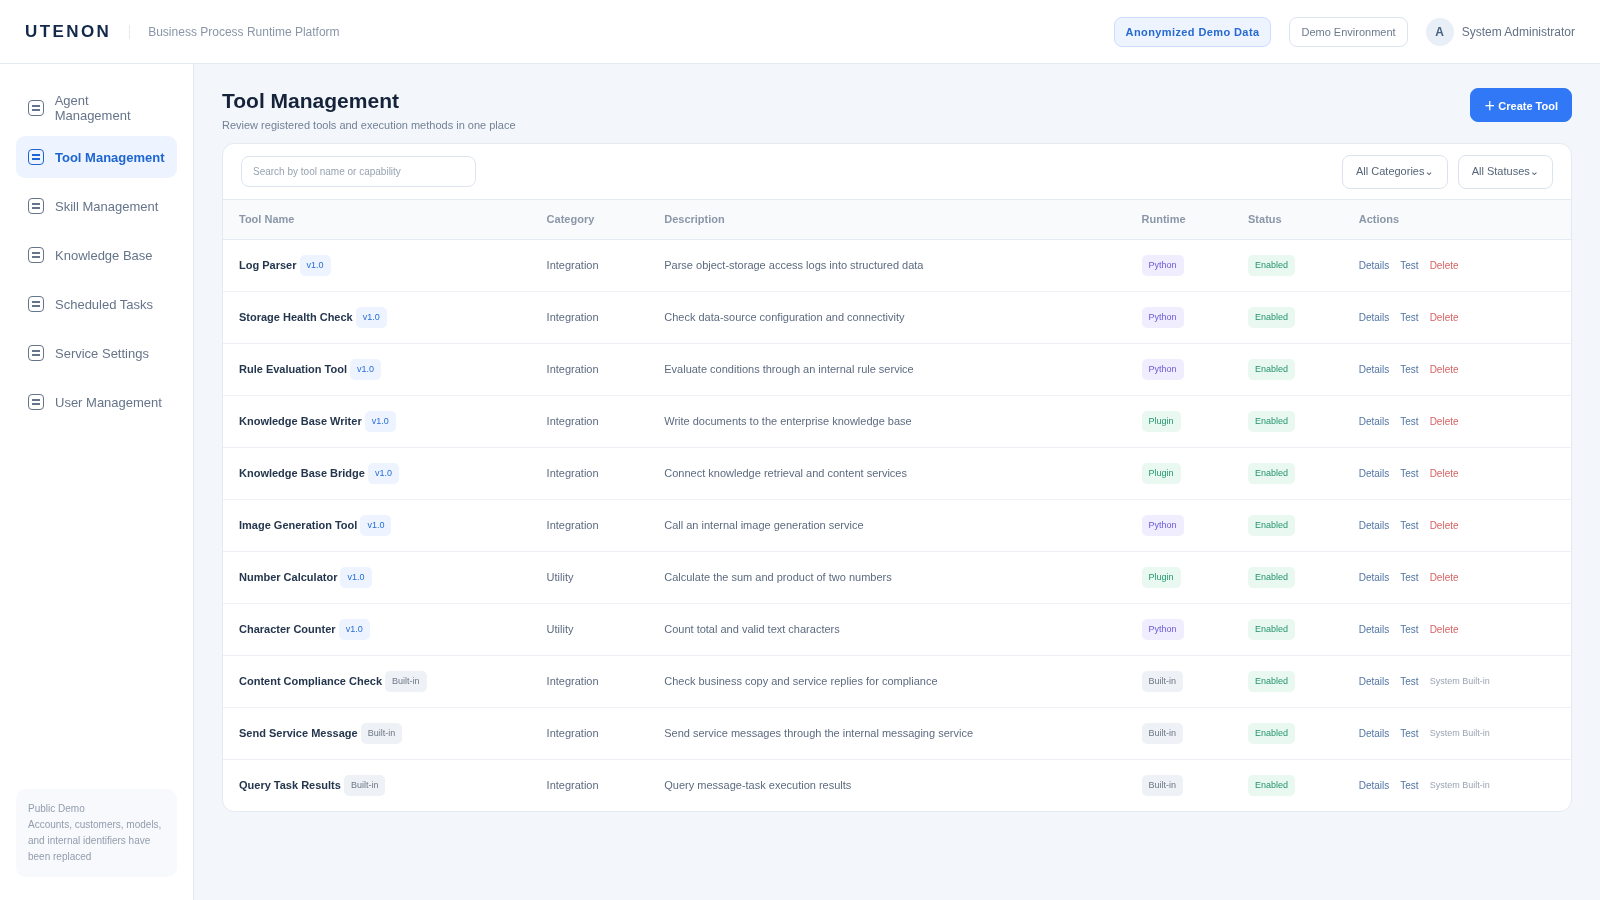Screen dimensions: 1600x900
Task: Delete the Rule Evaluation Tool
Action: [x=1444, y=370]
